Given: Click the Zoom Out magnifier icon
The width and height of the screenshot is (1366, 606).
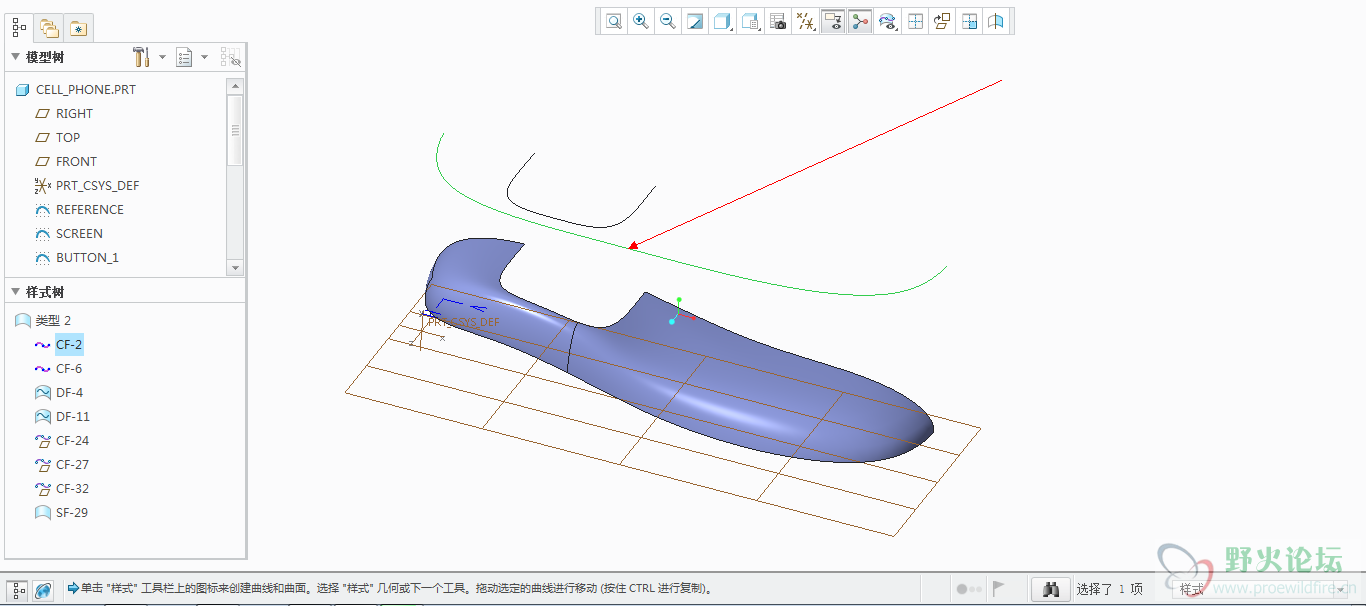Looking at the screenshot, I should (x=668, y=21).
